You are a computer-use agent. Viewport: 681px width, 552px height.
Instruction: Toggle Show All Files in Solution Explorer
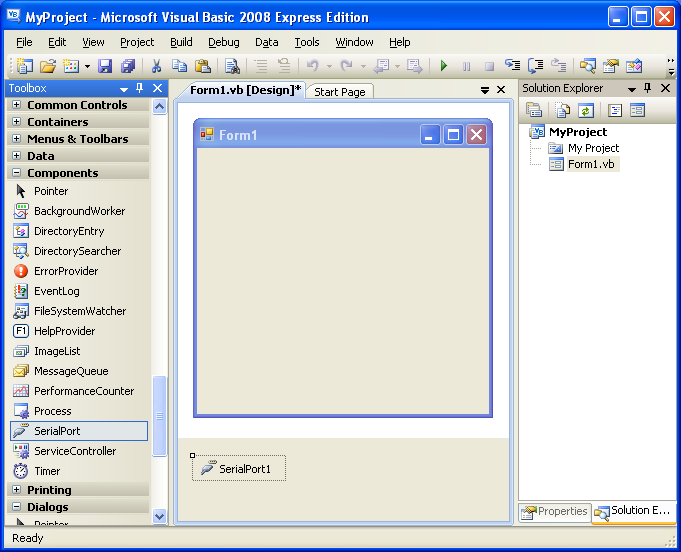562,110
